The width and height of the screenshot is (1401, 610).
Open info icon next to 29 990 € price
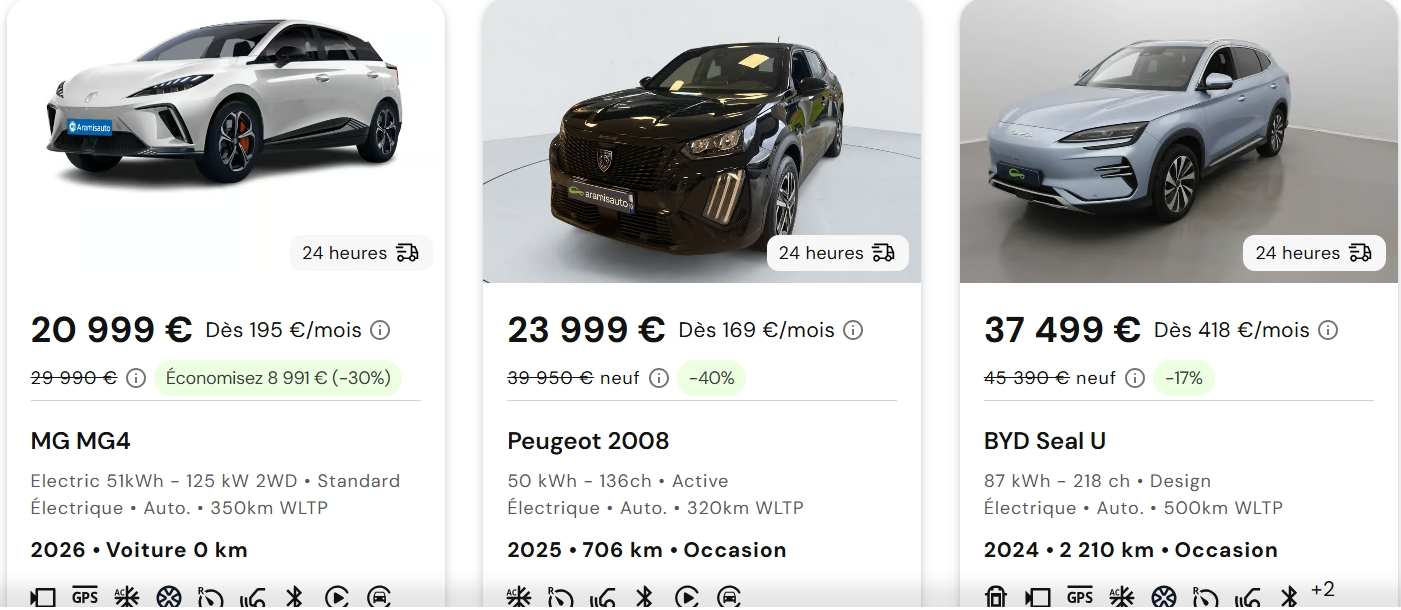(136, 378)
